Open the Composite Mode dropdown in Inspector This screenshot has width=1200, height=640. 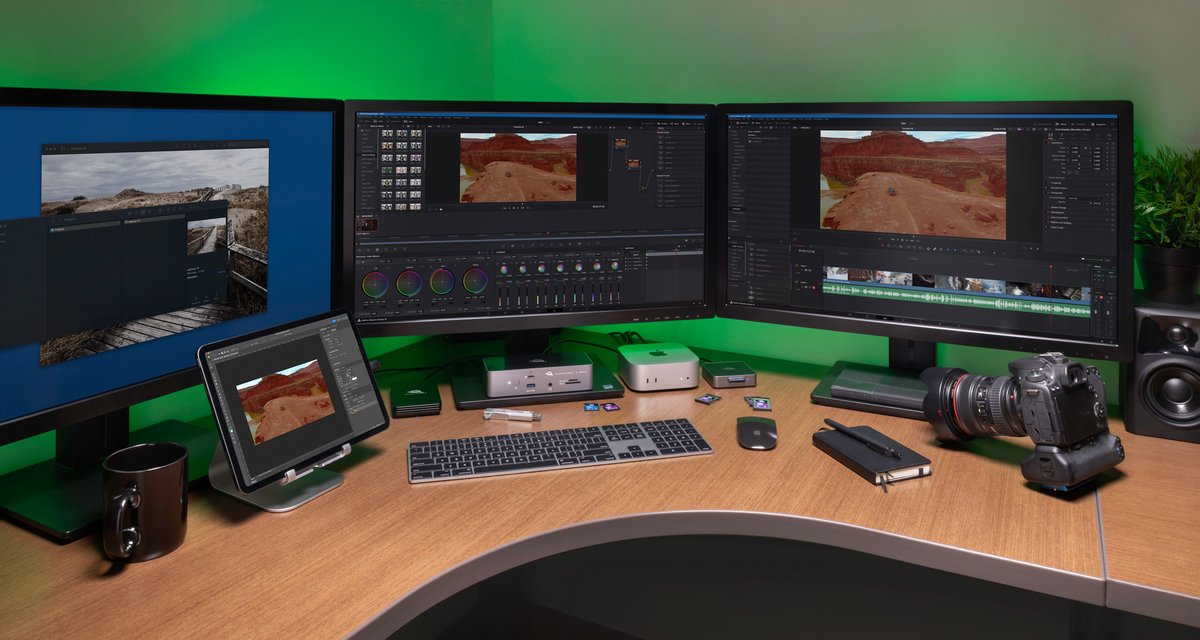1084,198
